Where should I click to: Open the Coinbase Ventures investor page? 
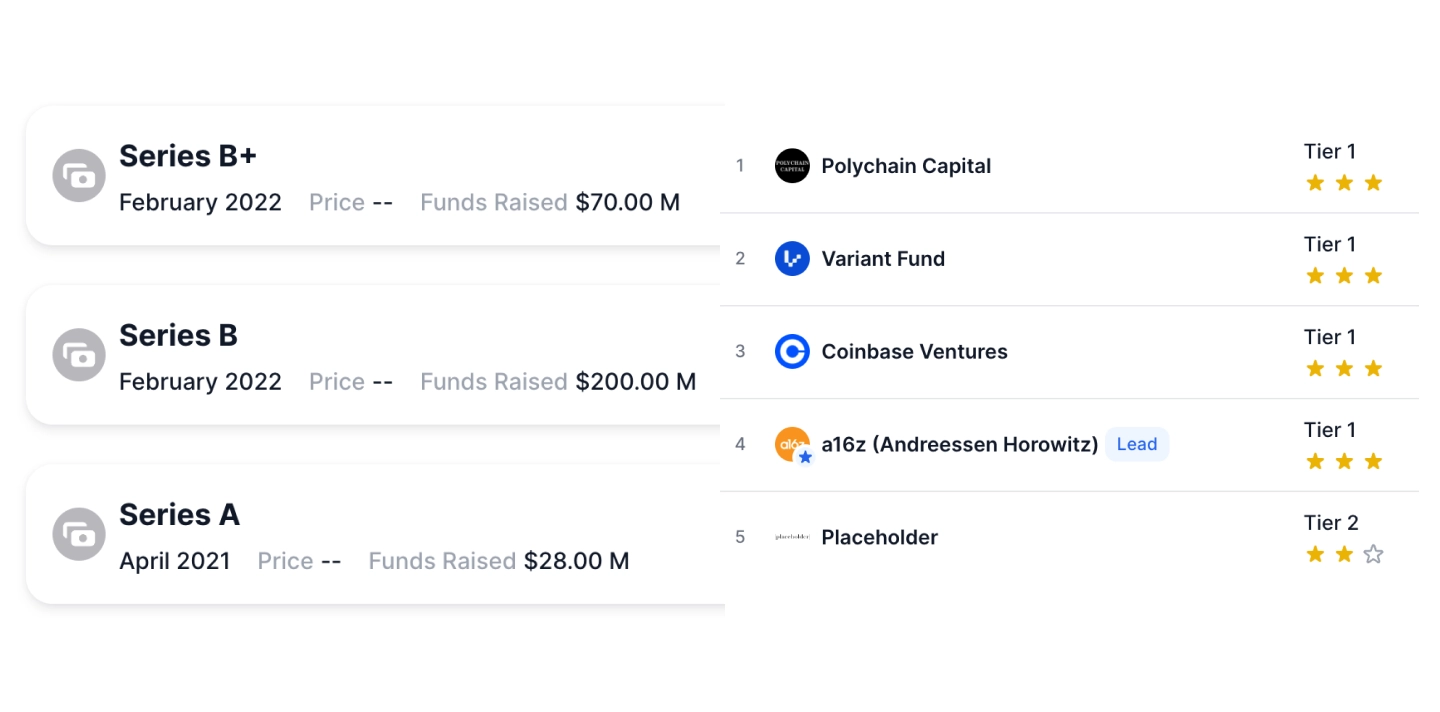(x=914, y=352)
